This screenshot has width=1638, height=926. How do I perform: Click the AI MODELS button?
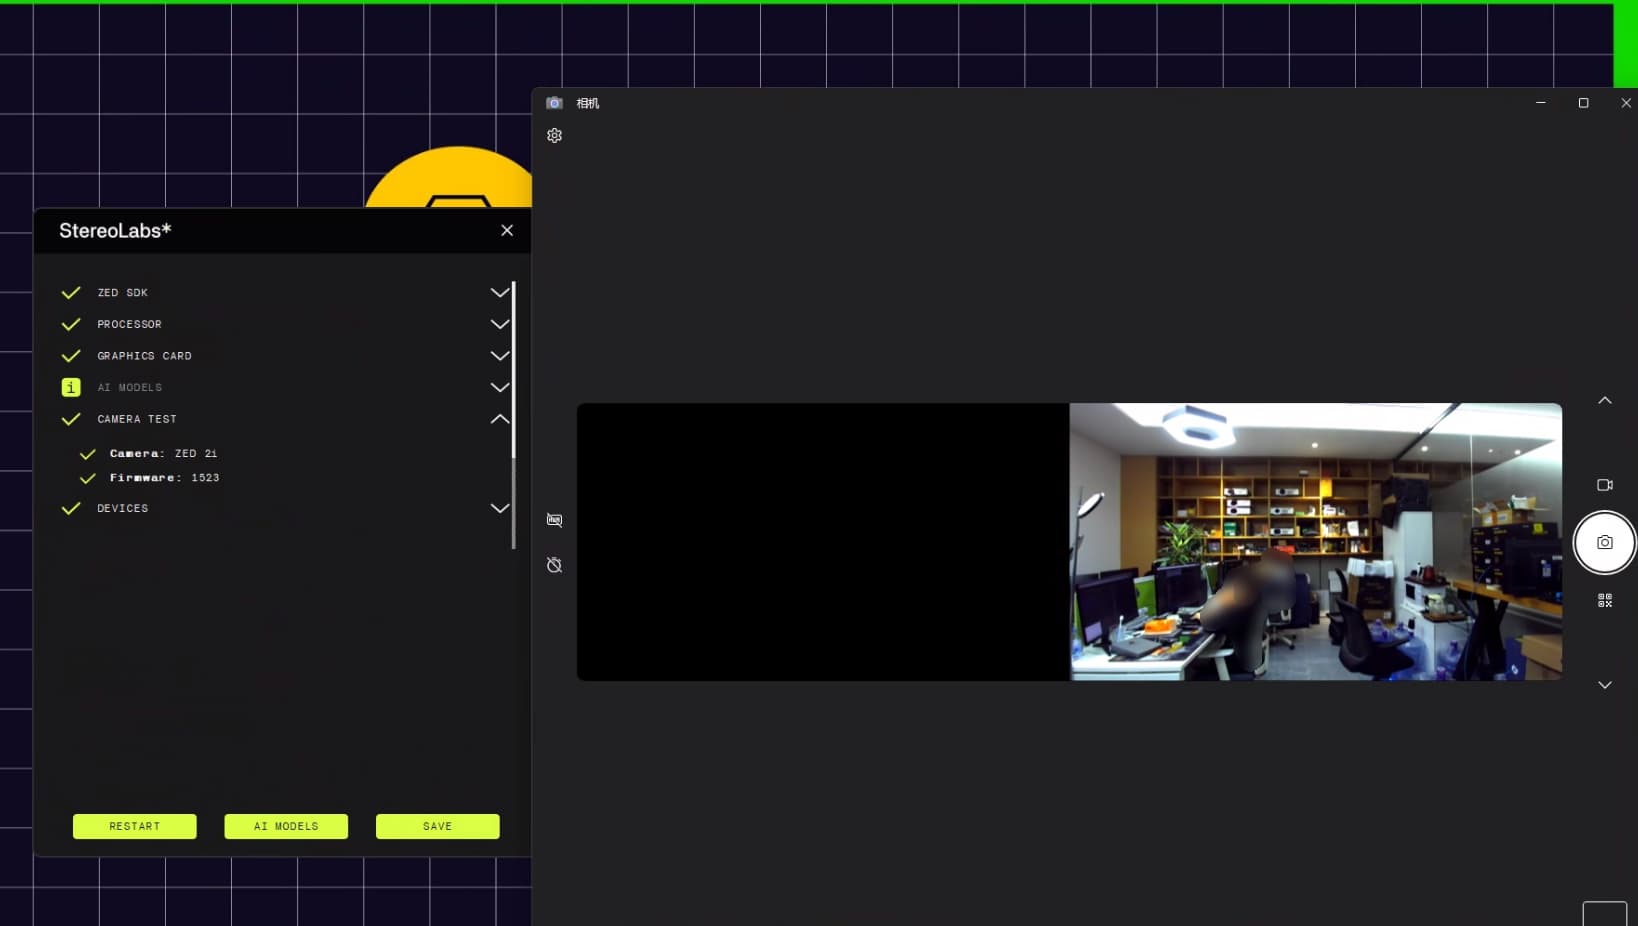[286, 826]
